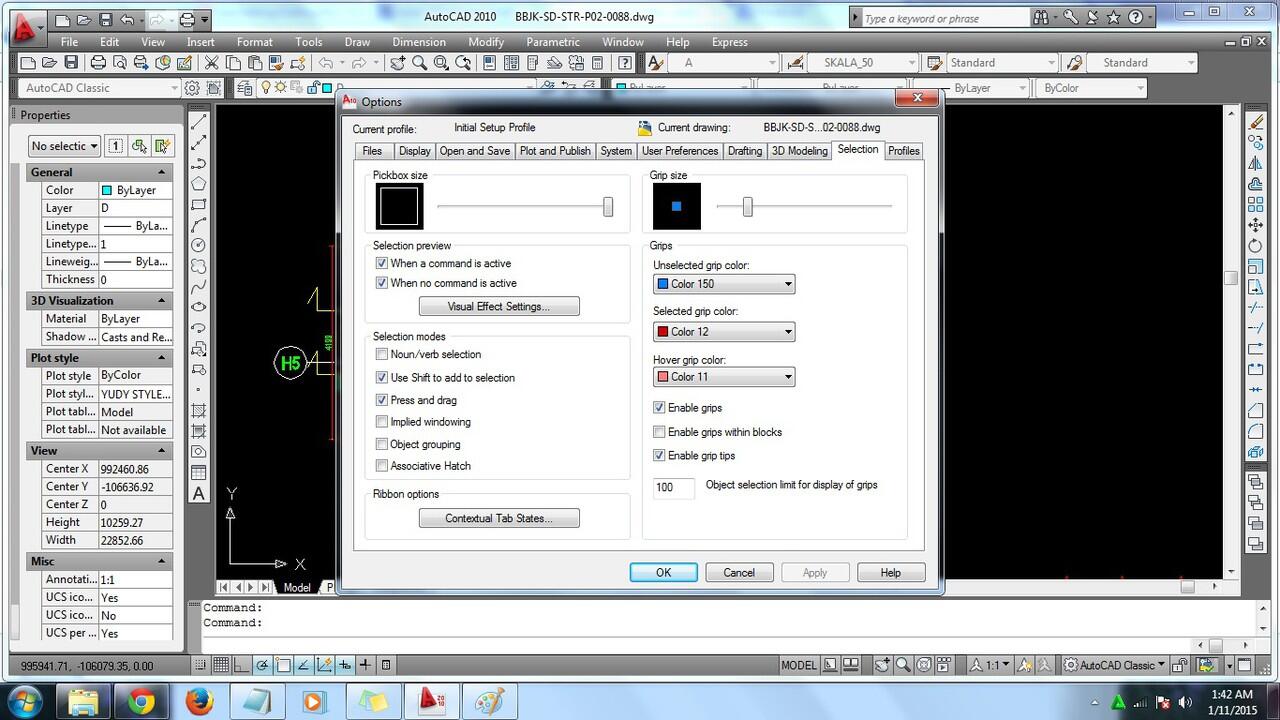The width and height of the screenshot is (1280, 720).
Task: Switch to the Display tab
Action: tap(414, 151)
